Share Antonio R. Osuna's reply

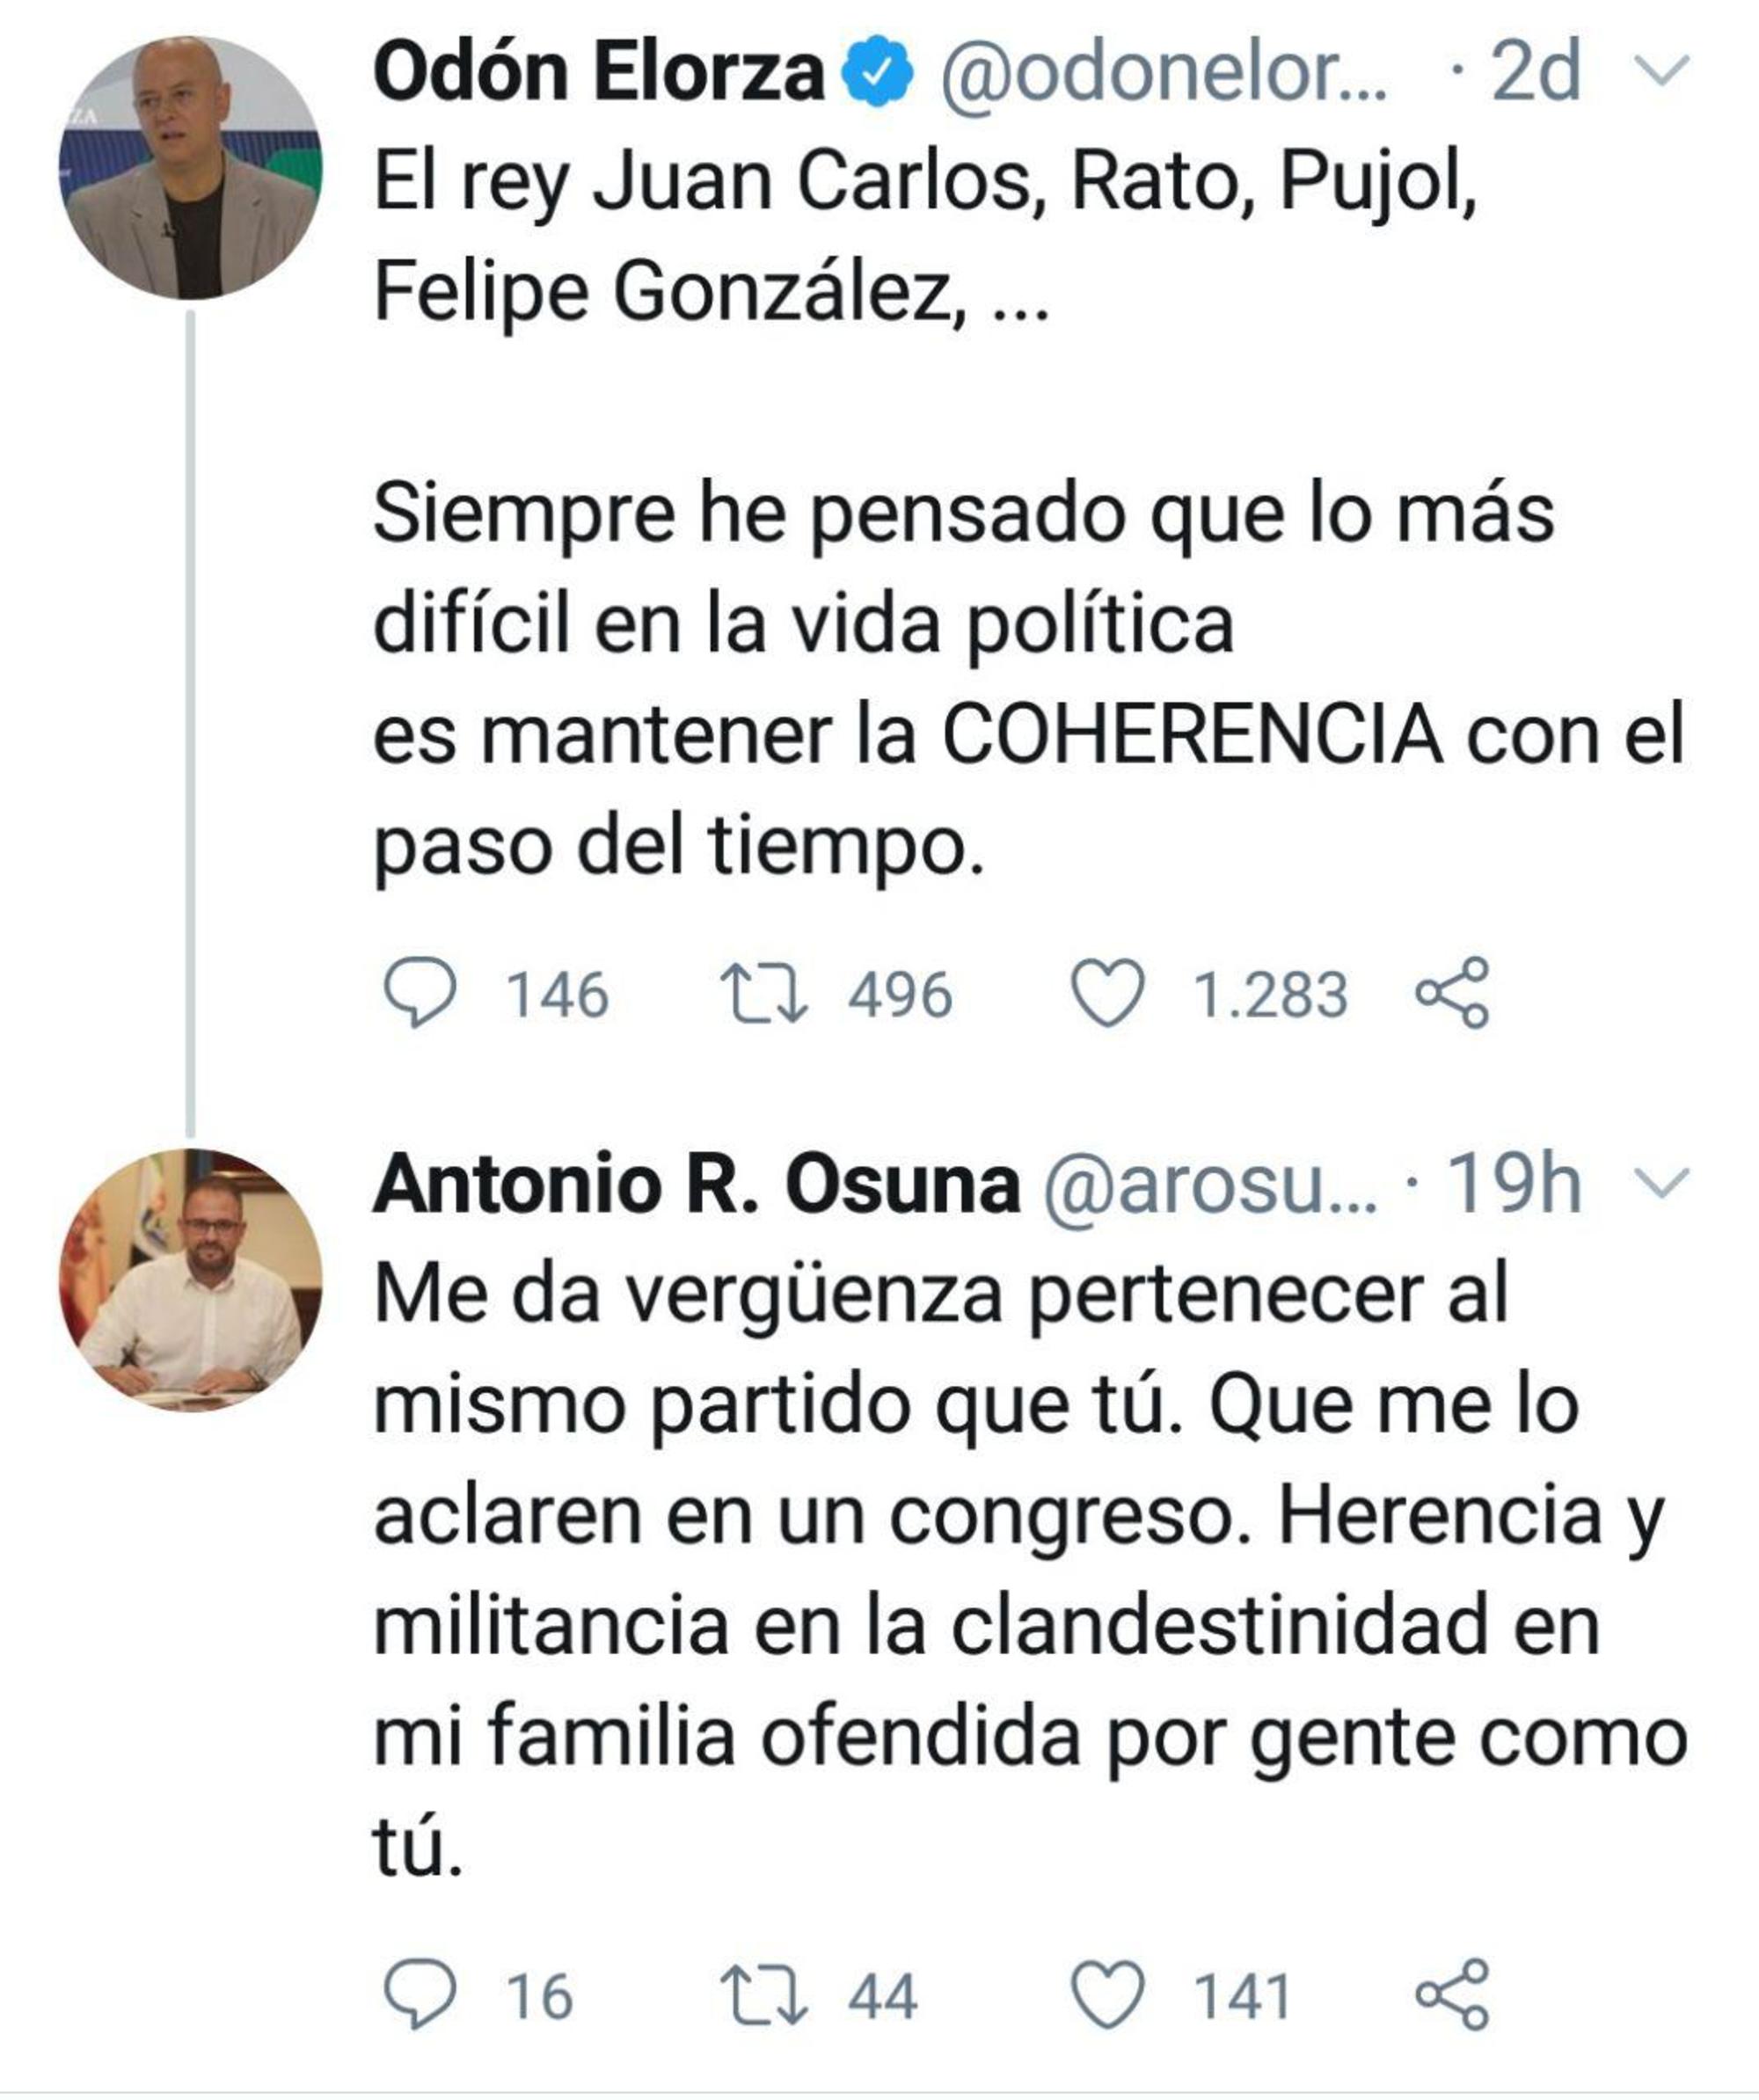pyautogui.click(x=1453, y=1996)
